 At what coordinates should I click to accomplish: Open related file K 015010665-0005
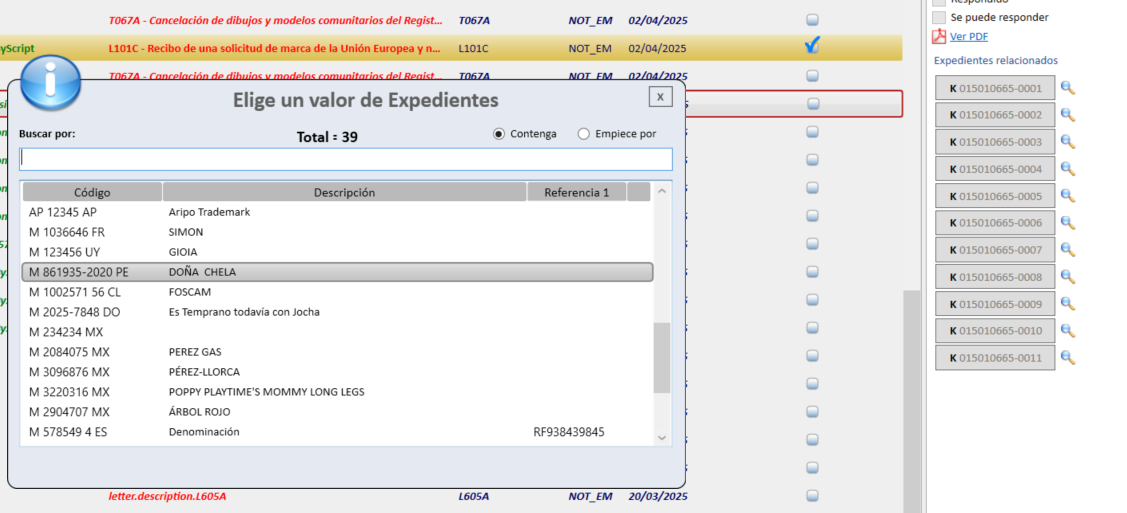coord(995,195)
